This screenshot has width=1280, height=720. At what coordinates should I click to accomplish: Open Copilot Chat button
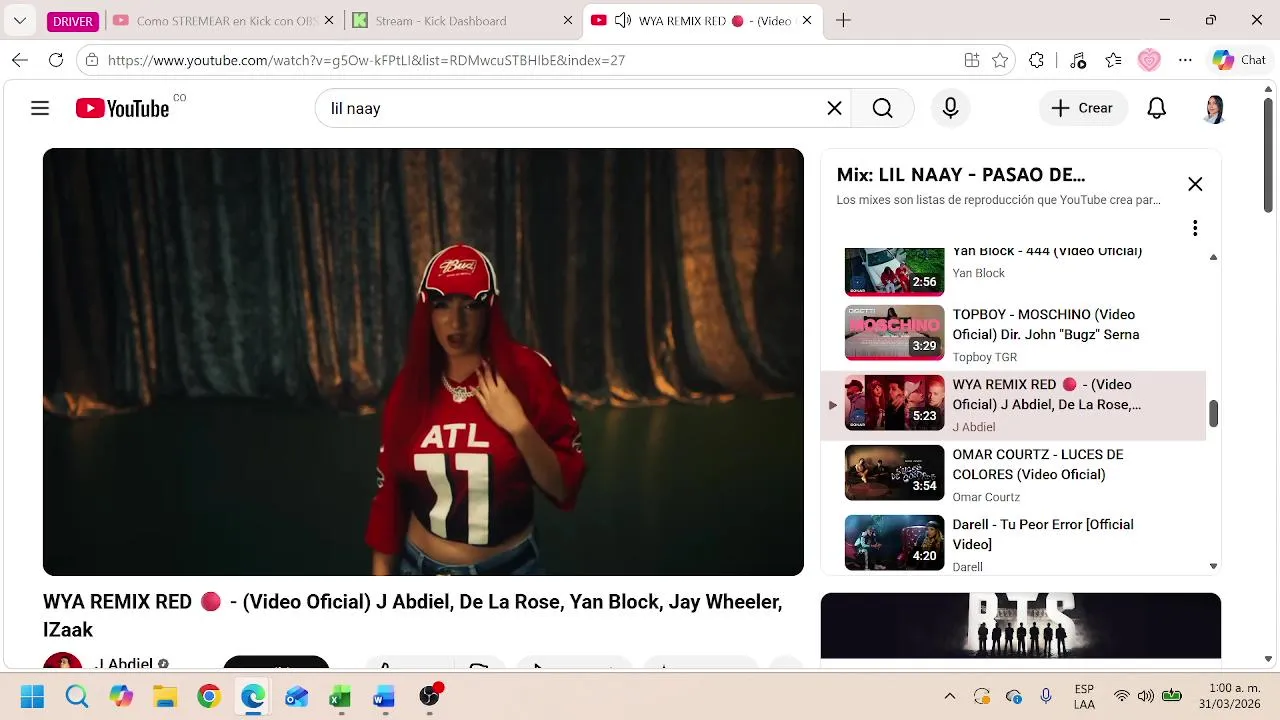[1240, 60]
